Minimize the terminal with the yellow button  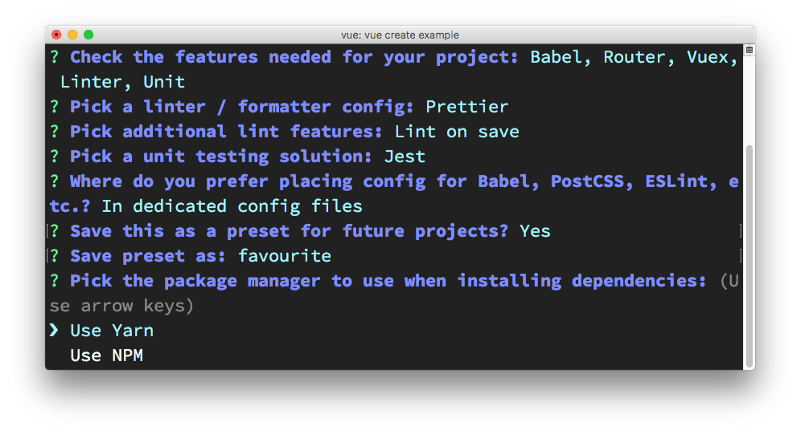72,35
